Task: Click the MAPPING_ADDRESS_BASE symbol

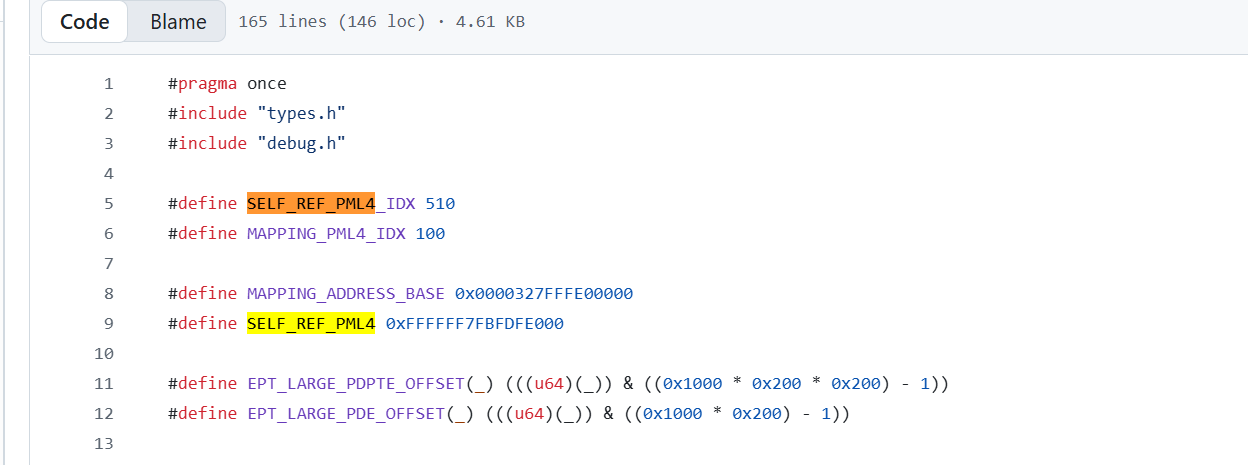Action: 346,294
